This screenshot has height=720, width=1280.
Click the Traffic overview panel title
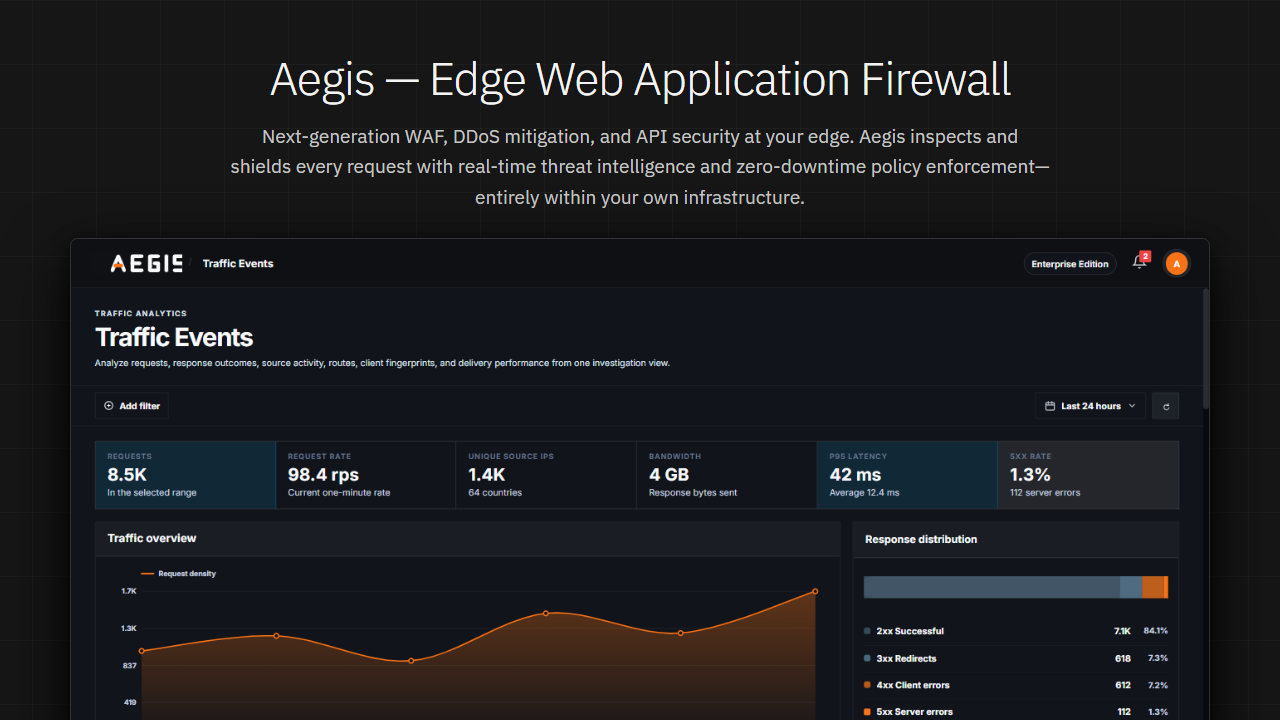pyautogui.click(x=152, y=538)
